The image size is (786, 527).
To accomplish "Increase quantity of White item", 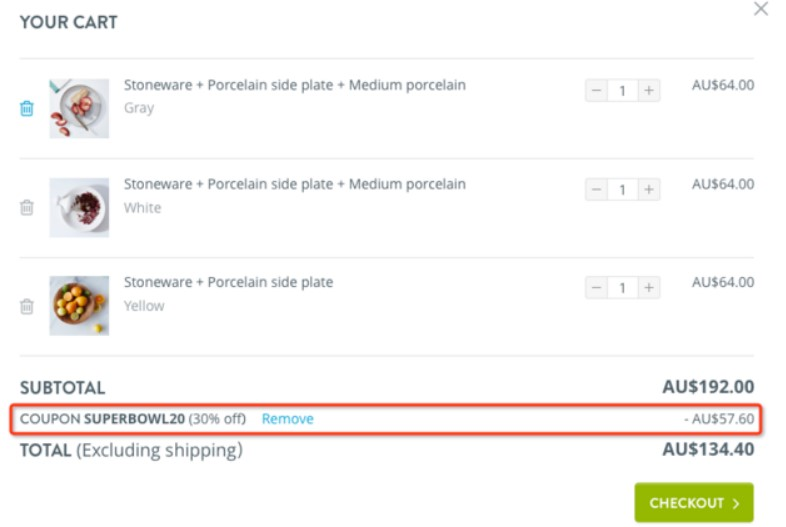I will pyautogui.click(x=649, y=189).
